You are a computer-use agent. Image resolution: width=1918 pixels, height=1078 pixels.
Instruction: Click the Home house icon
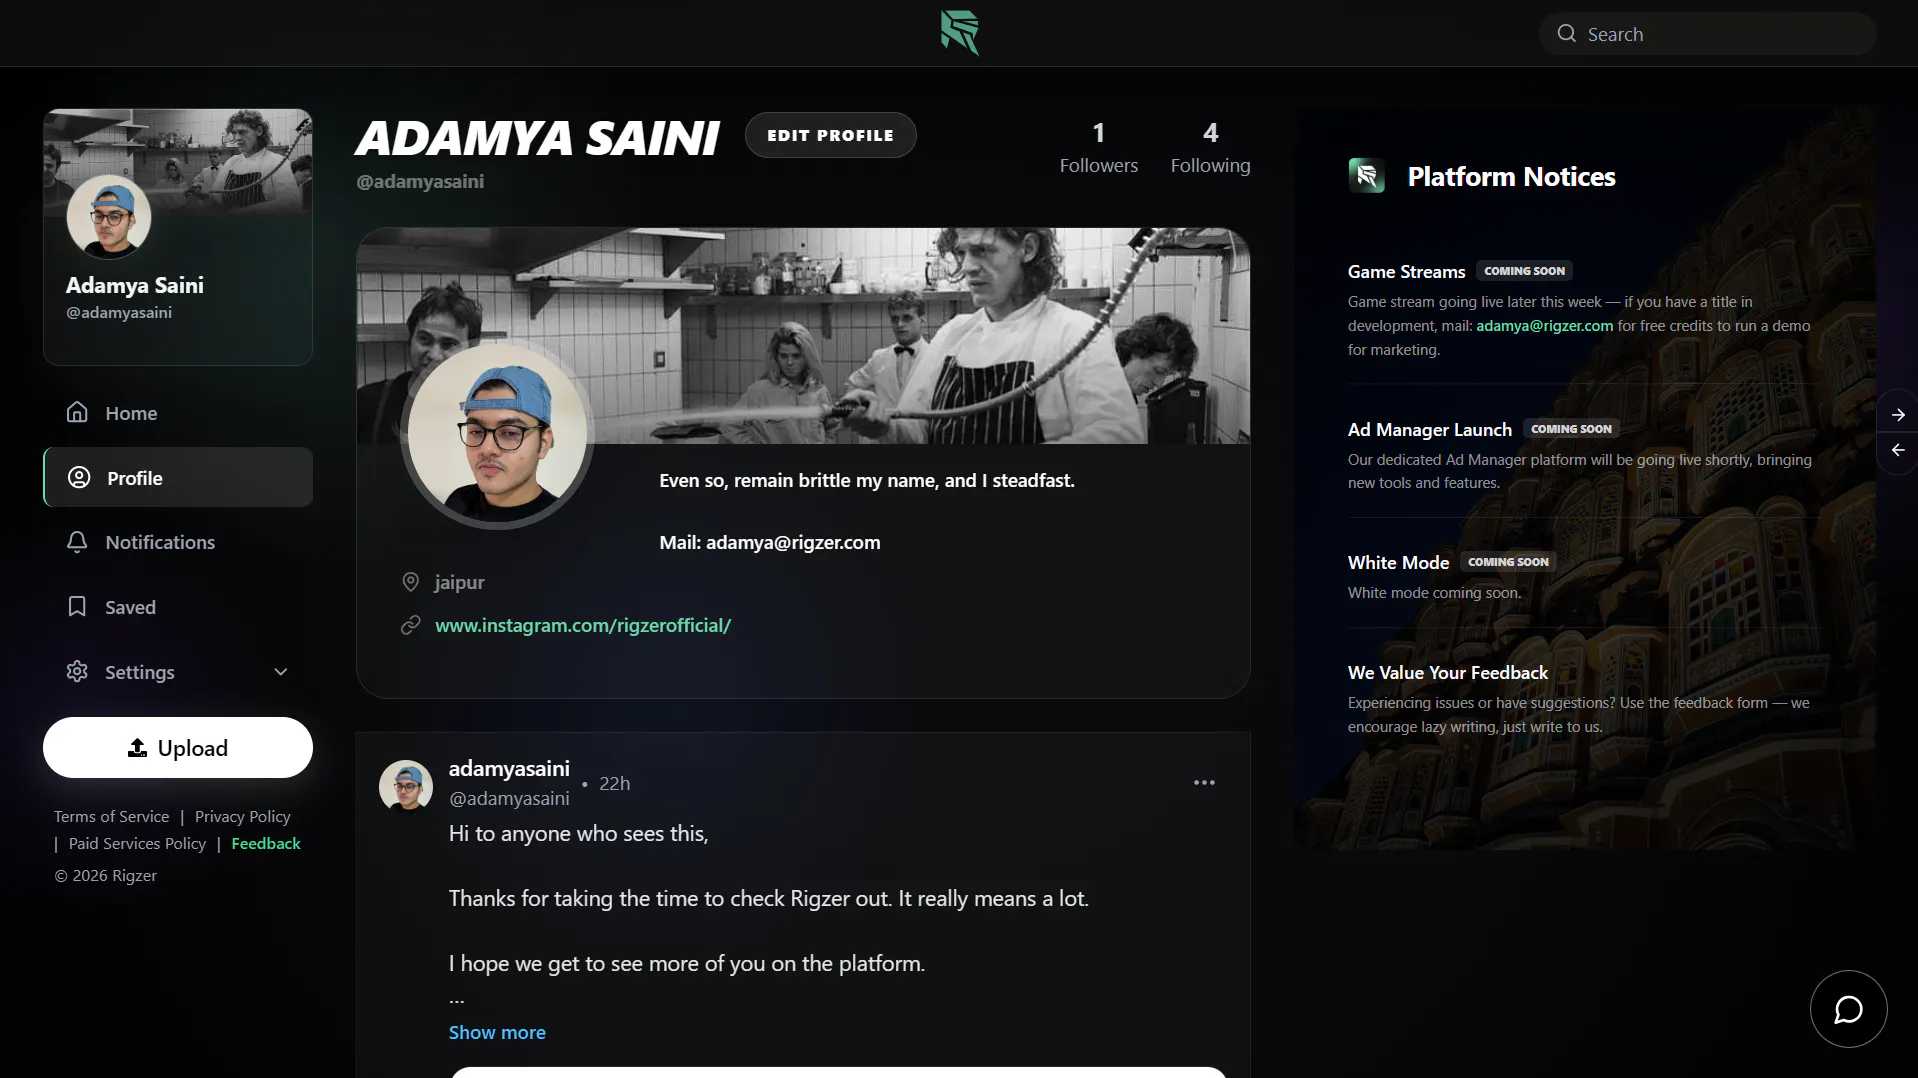pyautogui.click(x=77, y=412)
